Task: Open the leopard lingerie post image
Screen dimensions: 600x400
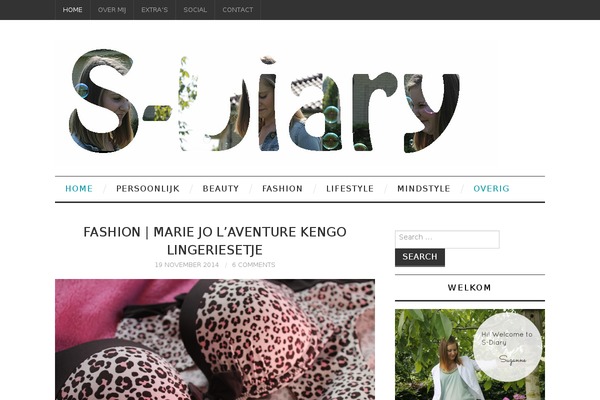Action: point(215,340)
